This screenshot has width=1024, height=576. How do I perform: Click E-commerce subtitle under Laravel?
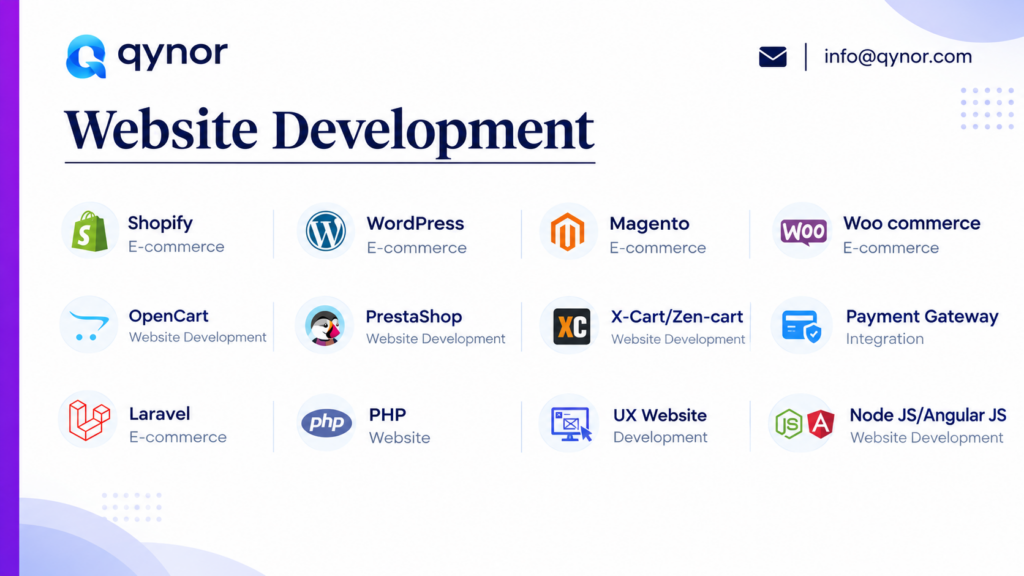coord(178,437)
